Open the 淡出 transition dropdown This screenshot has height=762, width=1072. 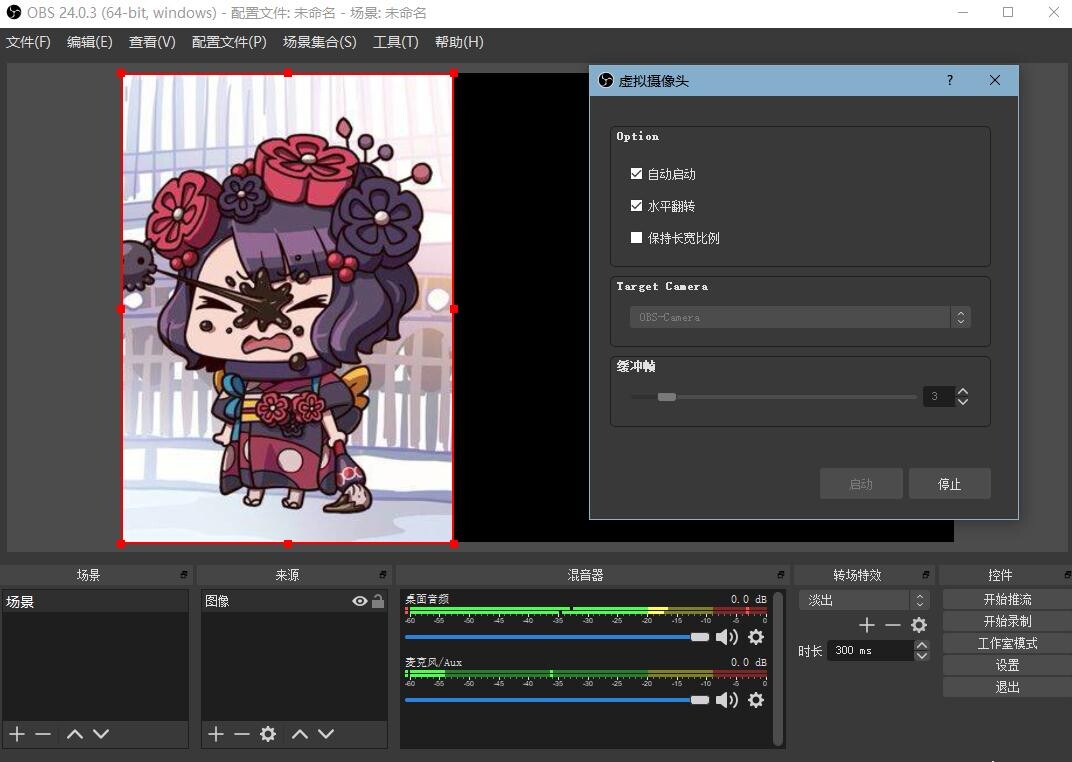pyautogui.click(x=864, y=600)
